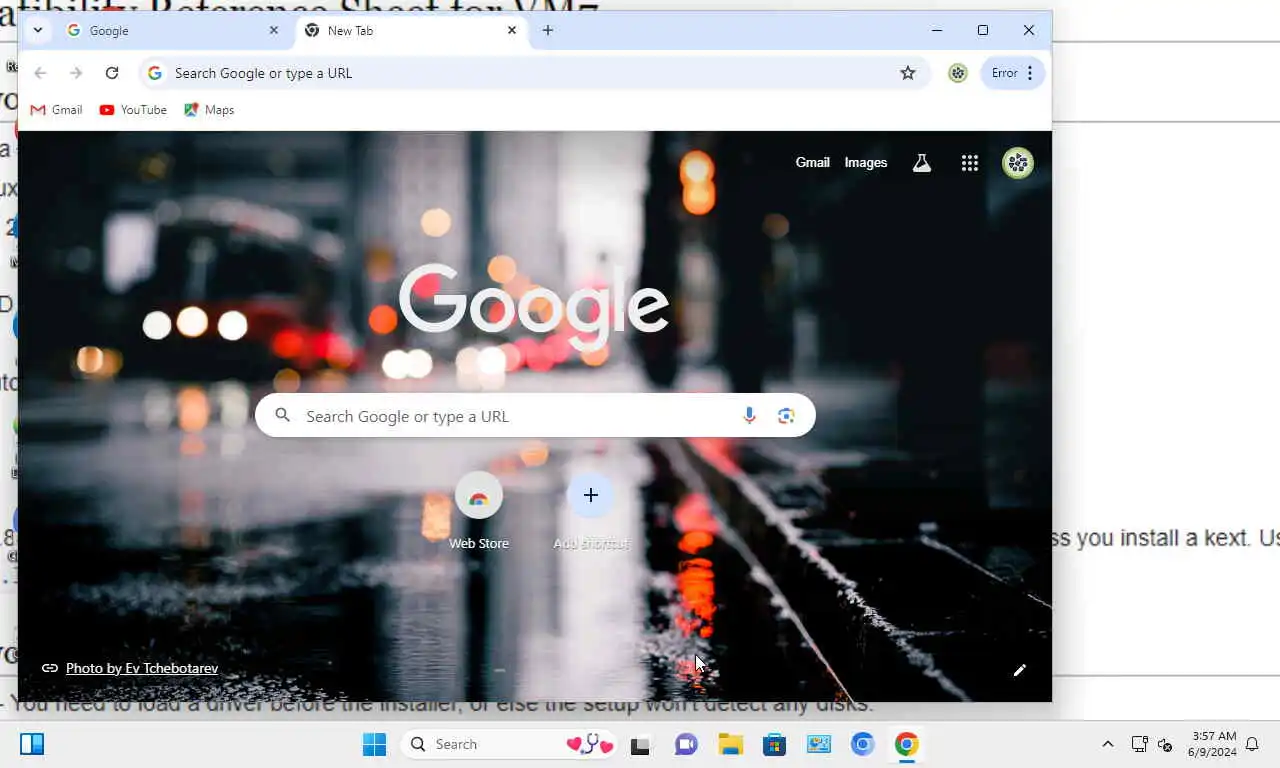
Task: Open the notifications bell
Action: click(x=1251, y=744)
